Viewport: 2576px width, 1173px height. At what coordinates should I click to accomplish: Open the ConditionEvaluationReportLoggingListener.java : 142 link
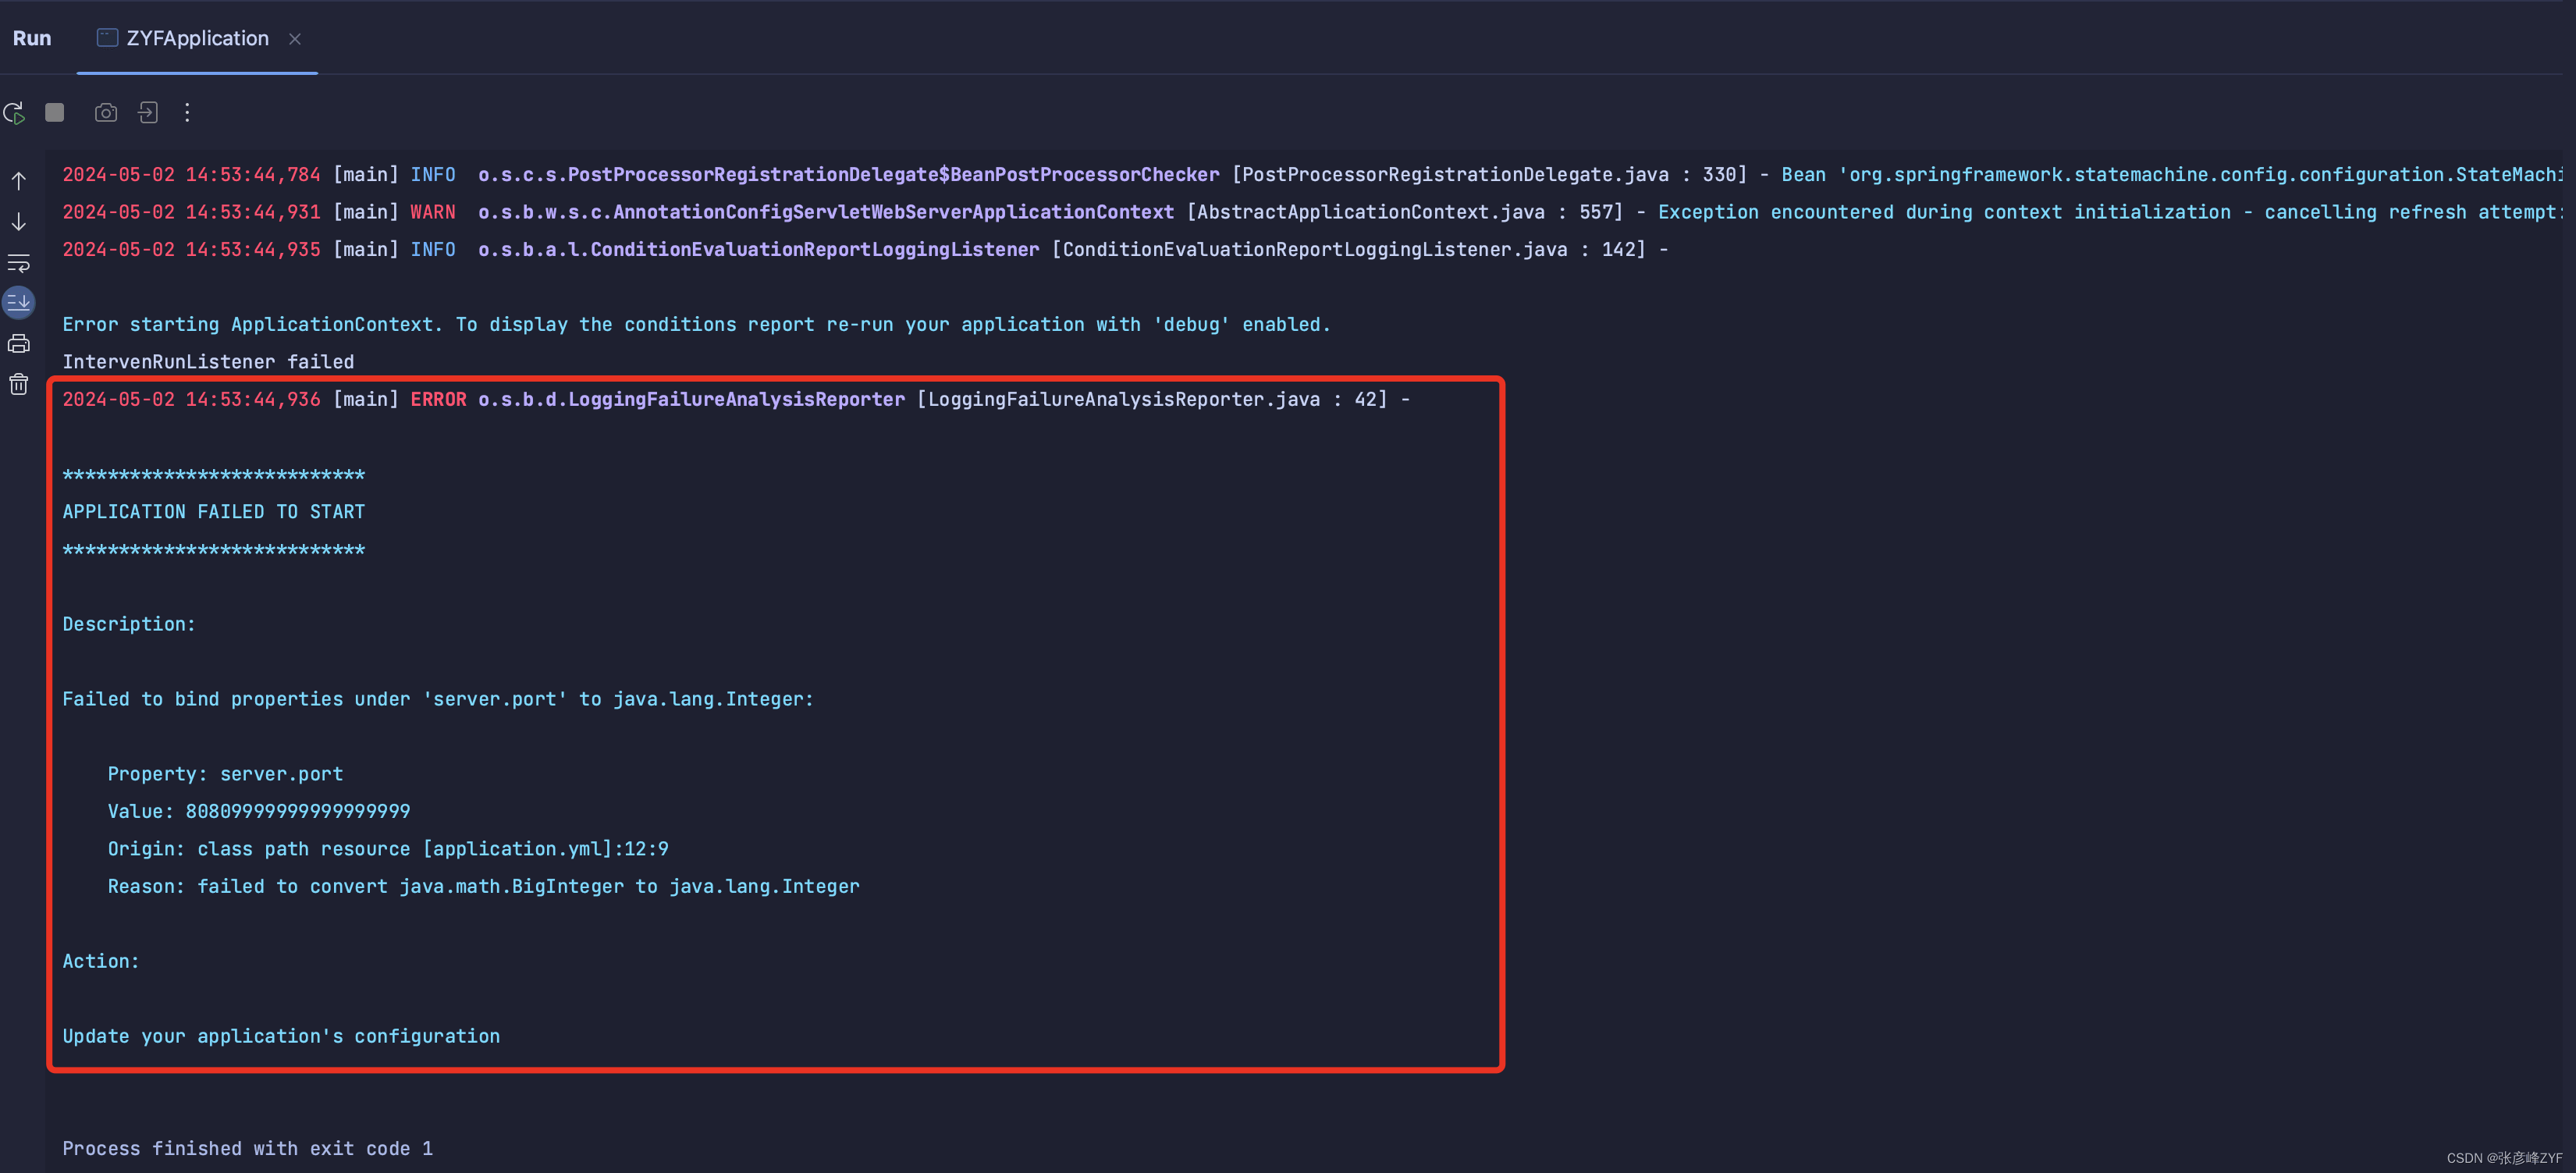pos(1348,250)
